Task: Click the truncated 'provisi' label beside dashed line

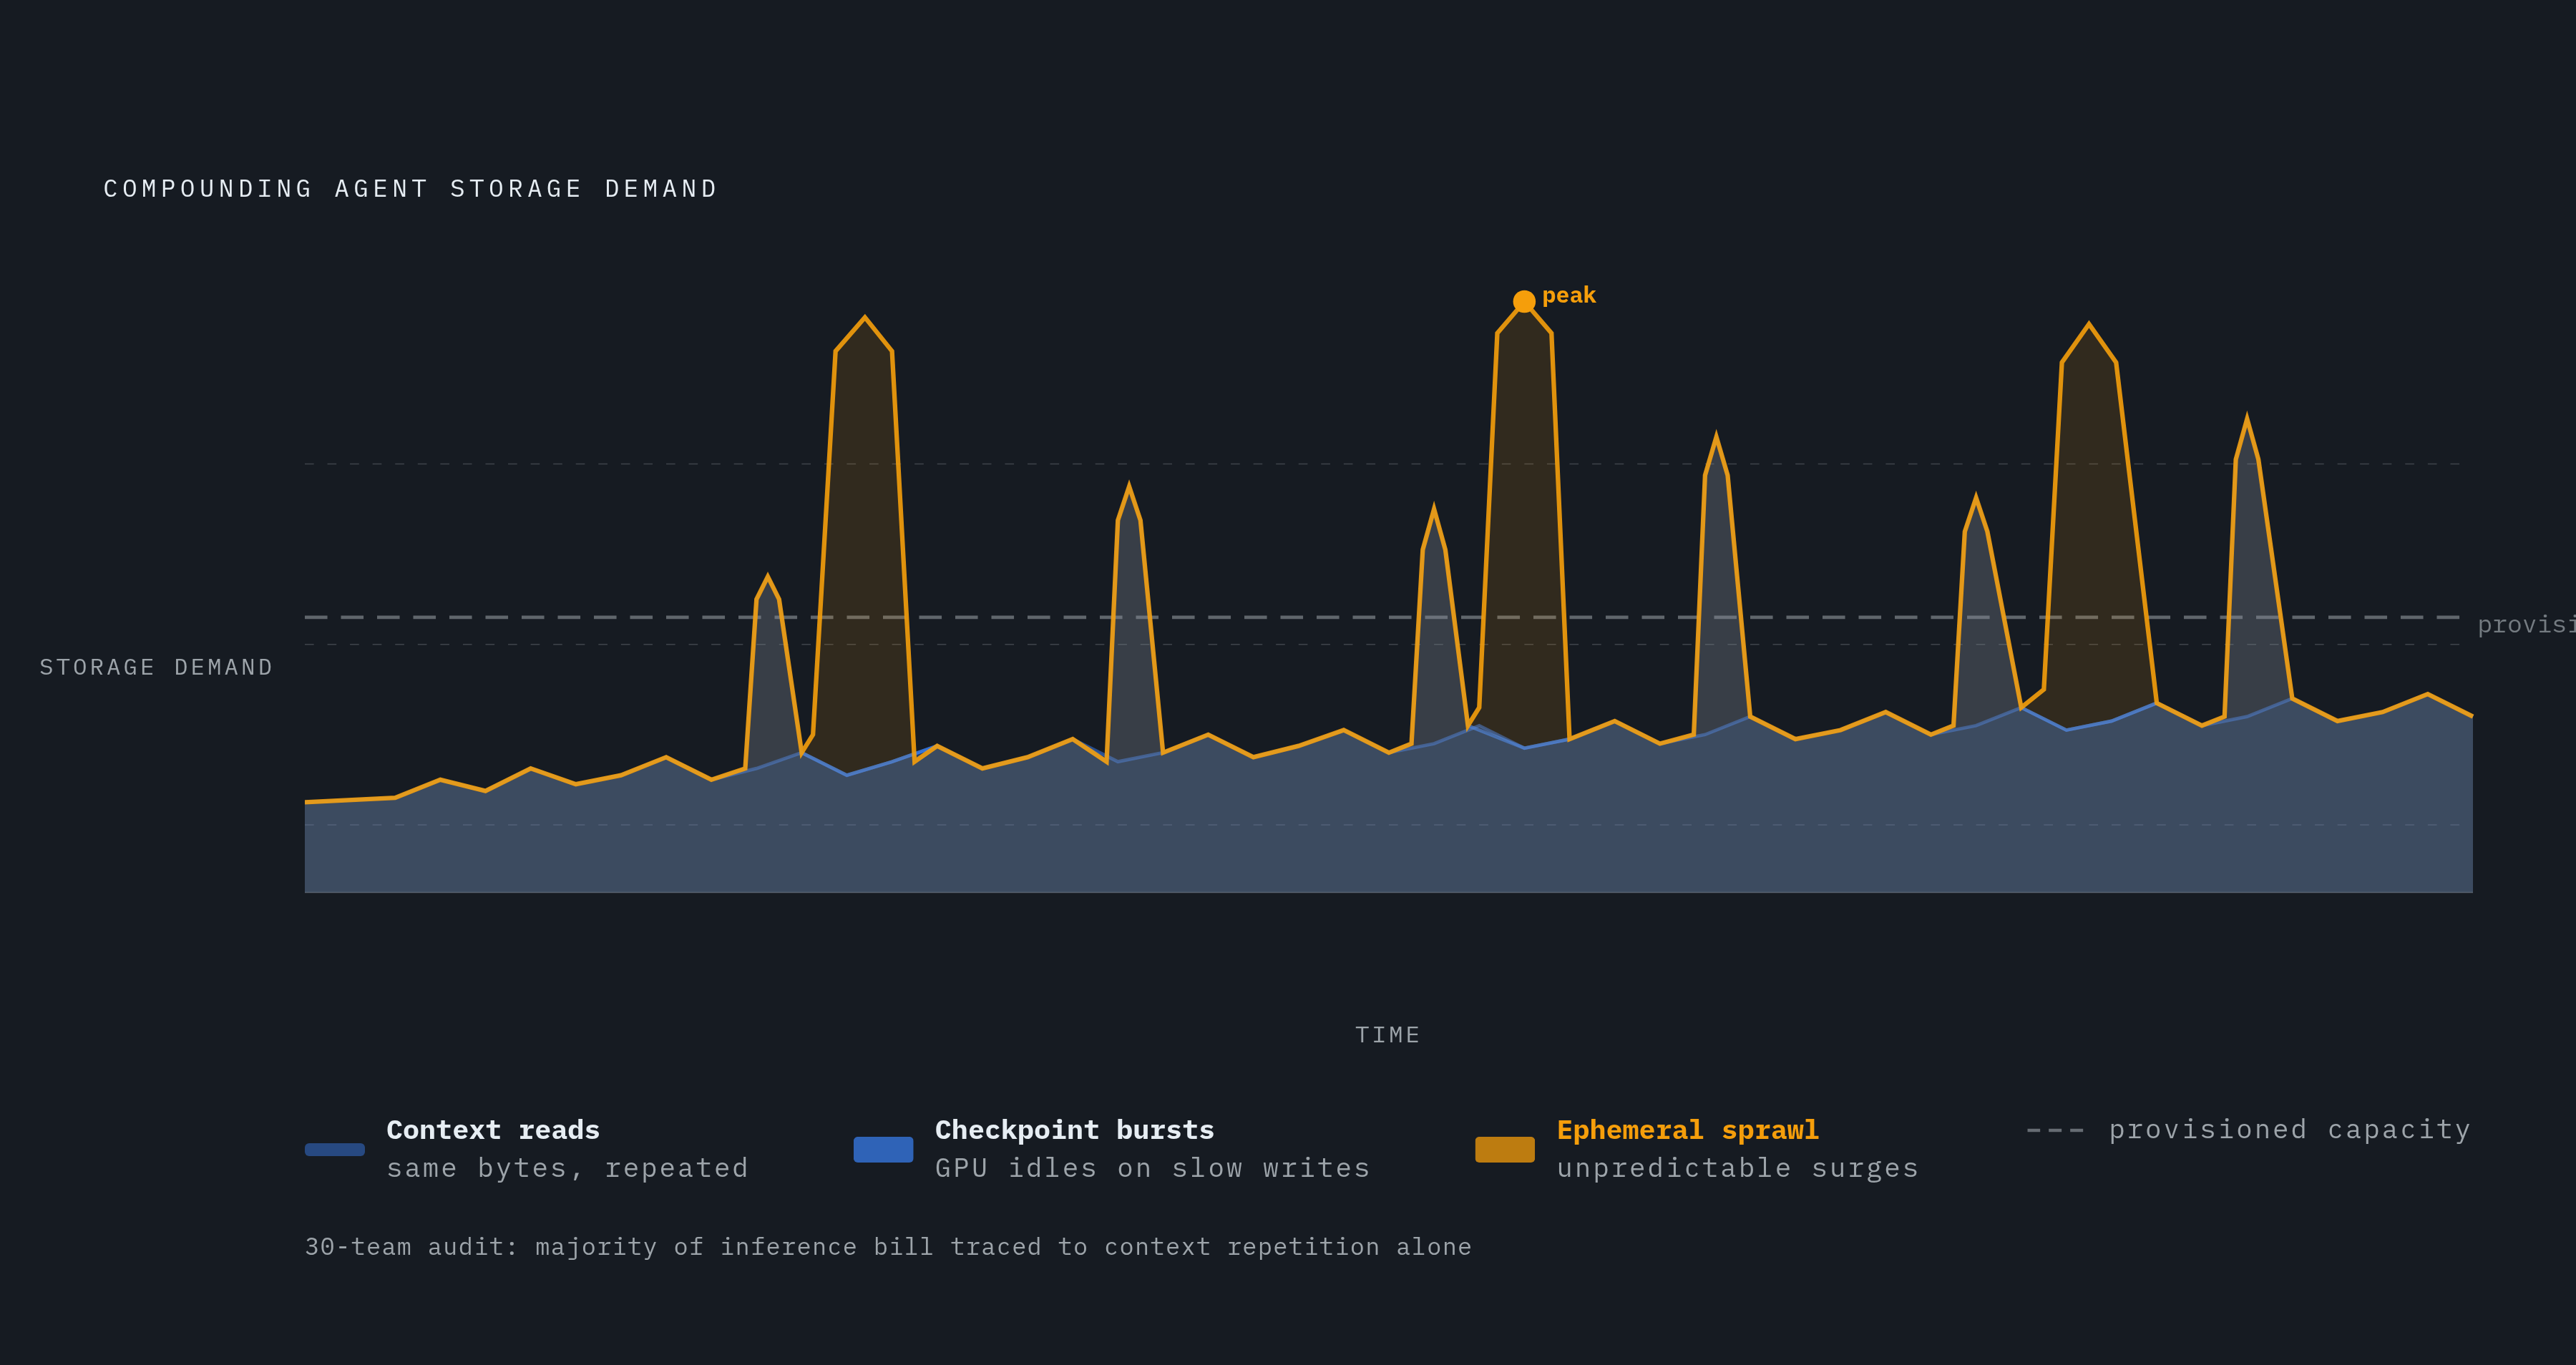Action: coord(2526,625)
